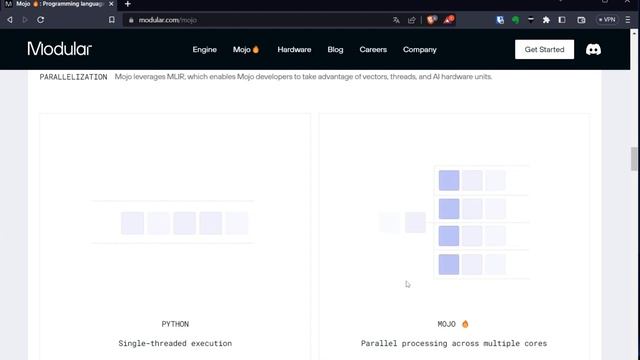Click the 'Mojo leverages MLIR' description text
This screenshot has height=360, width=640.
pyautogui.click(x=303, y=77)
